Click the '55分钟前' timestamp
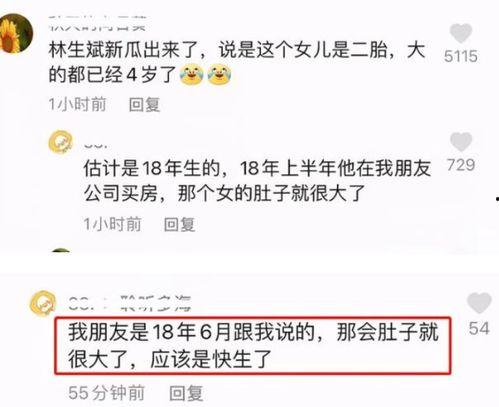The height and width of the screenshot is (407, 499). click(106, 393)
